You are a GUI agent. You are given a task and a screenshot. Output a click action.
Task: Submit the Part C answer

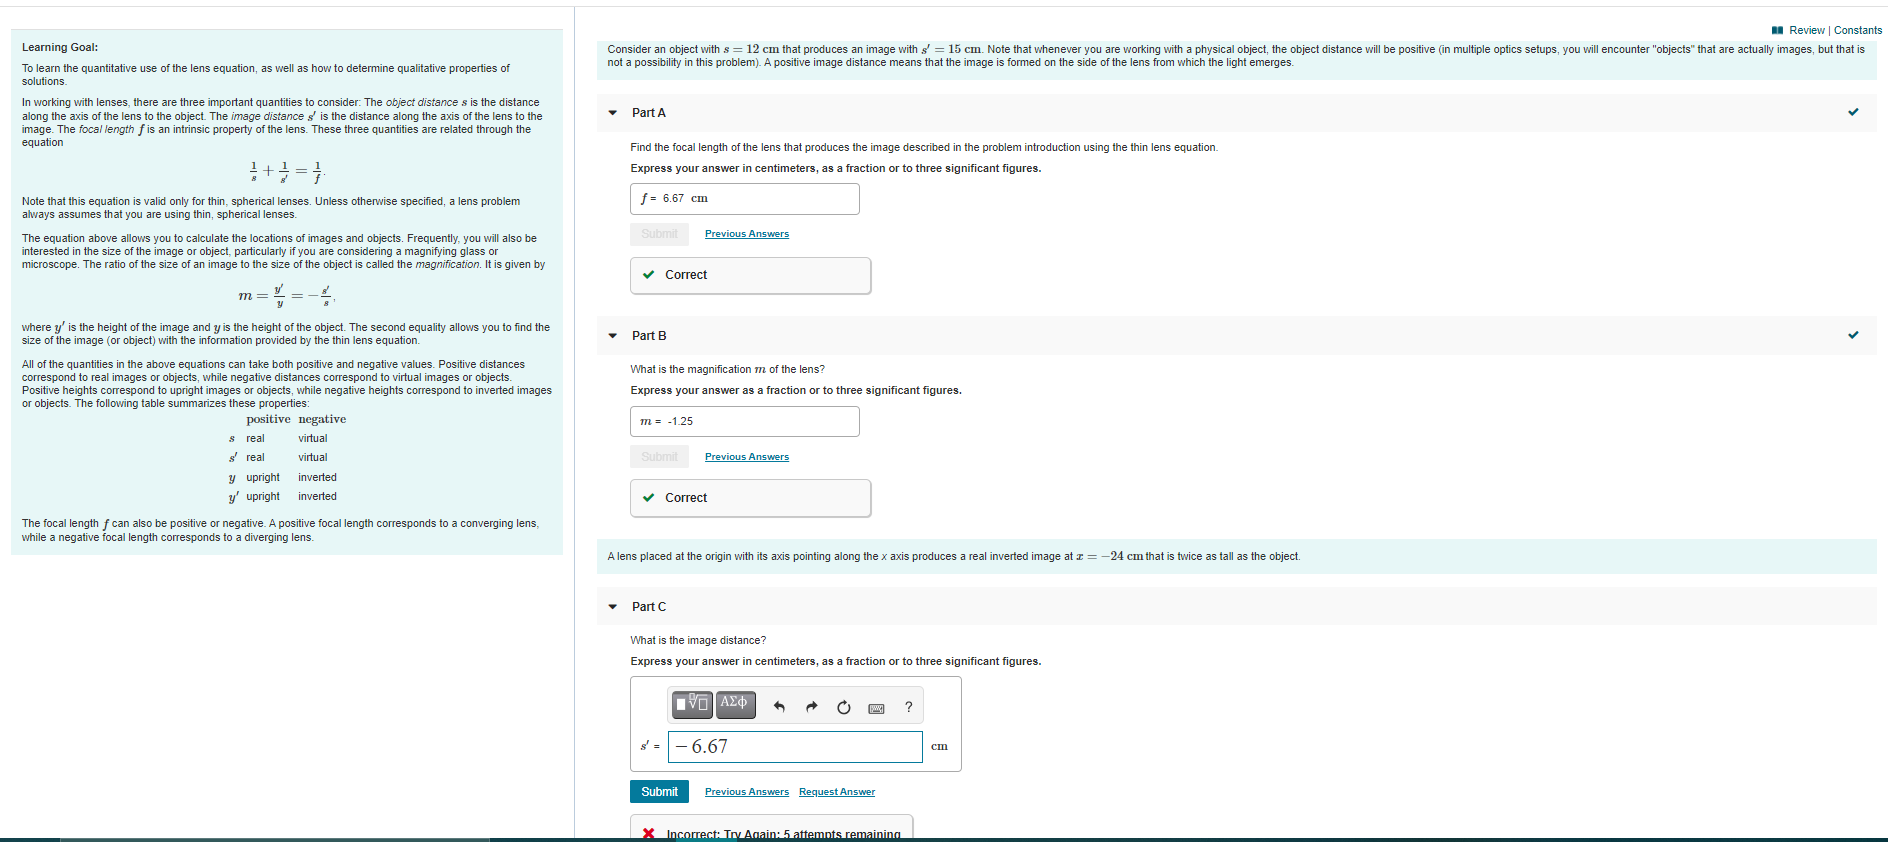[659, 791]
